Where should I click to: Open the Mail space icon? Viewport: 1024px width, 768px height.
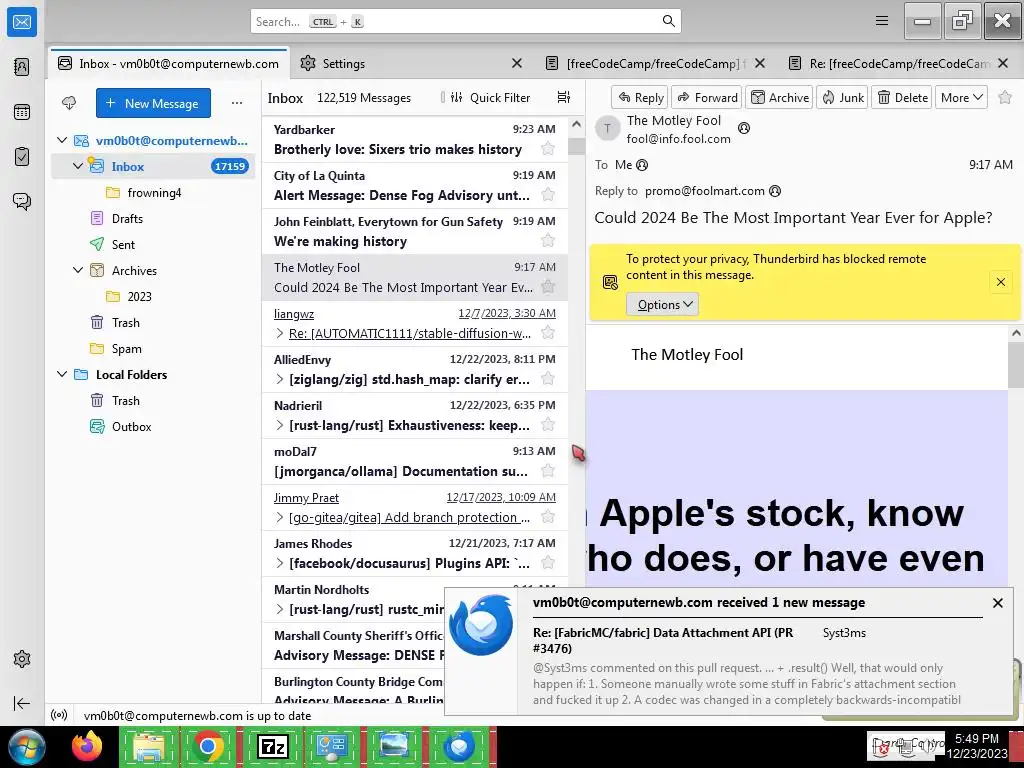pyautogui.click(x=22, y=22)
